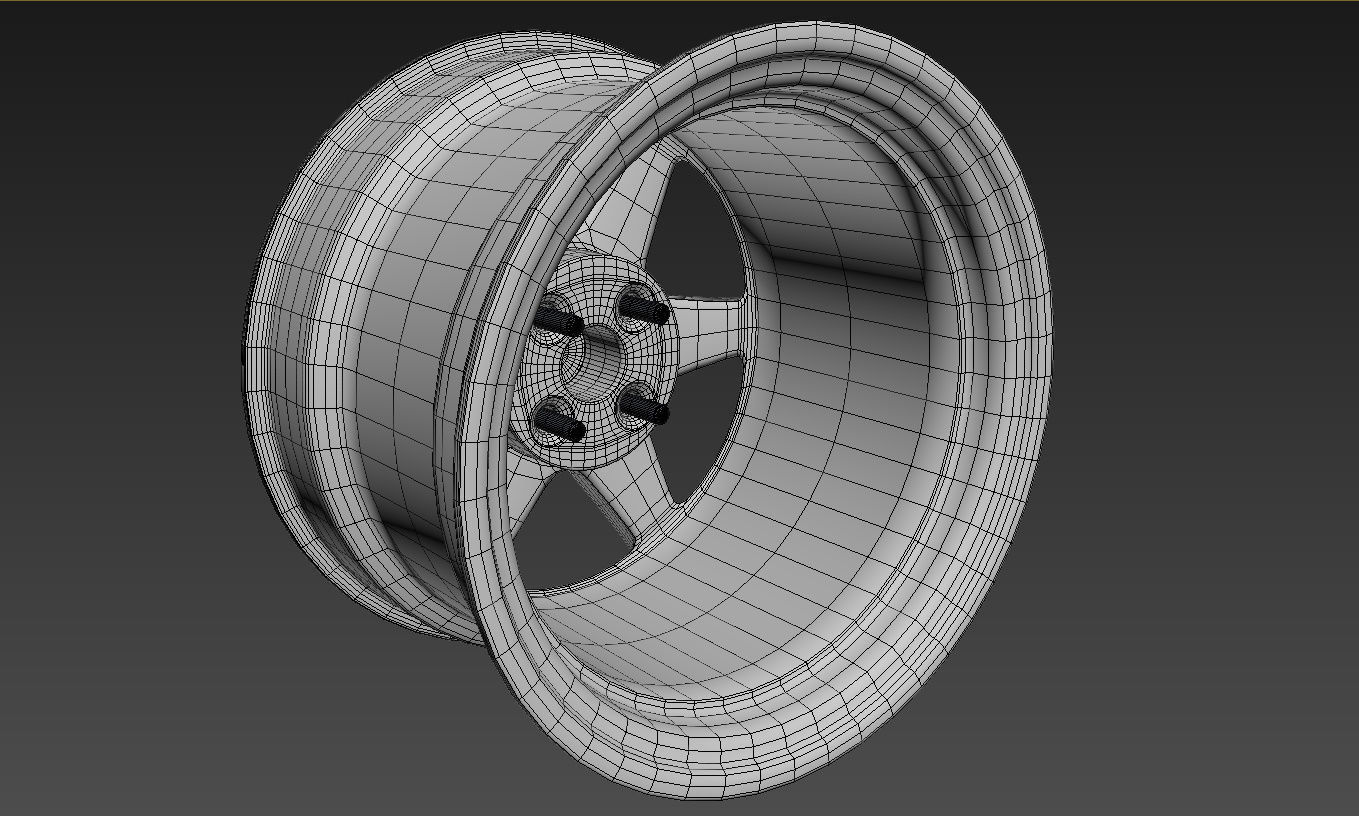This screenshot has height=816, width=1359.
Task: Select the upper-right wheel stud bolt
Action: click(x=644, y=307)
